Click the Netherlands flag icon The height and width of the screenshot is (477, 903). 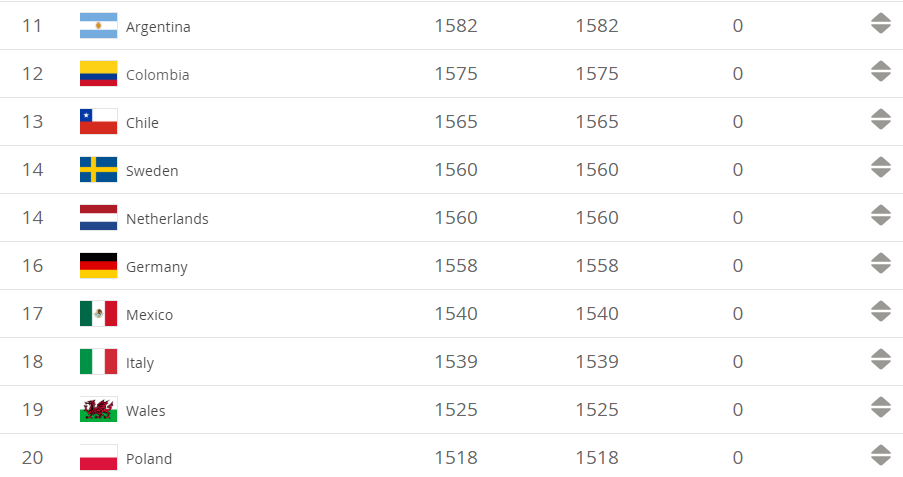98,218
